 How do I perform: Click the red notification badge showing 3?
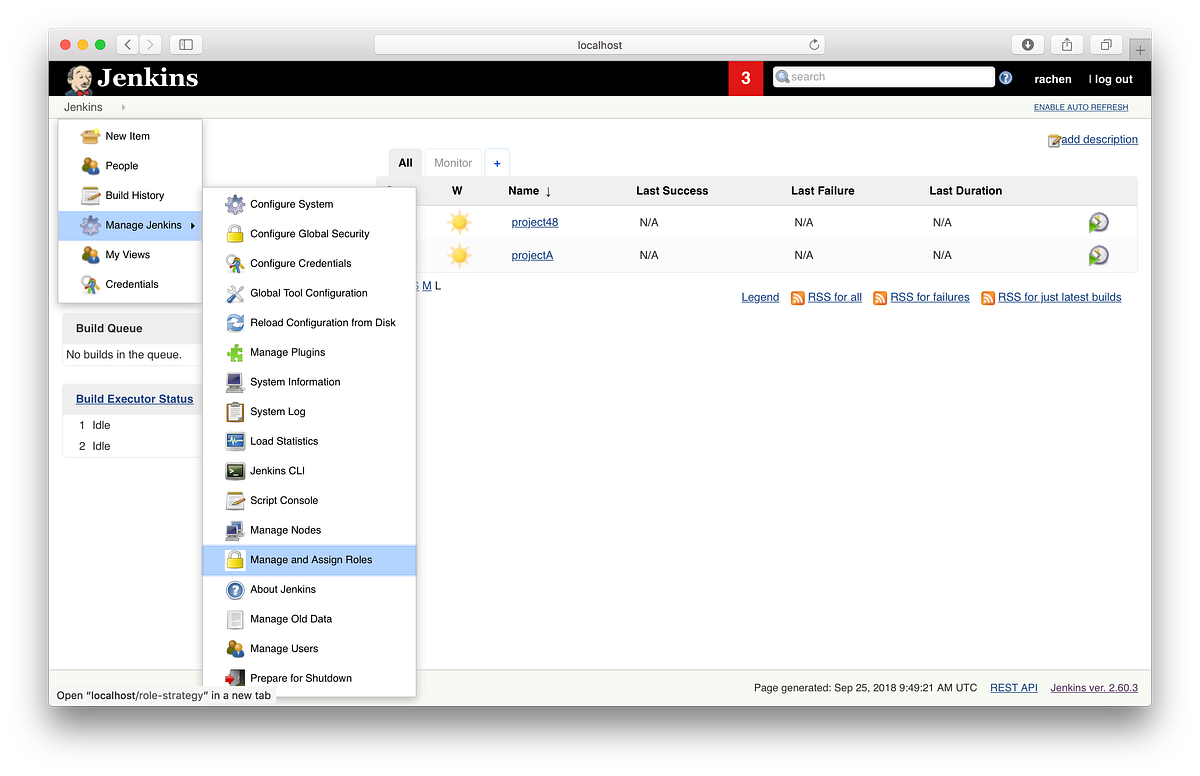(745, 78)
